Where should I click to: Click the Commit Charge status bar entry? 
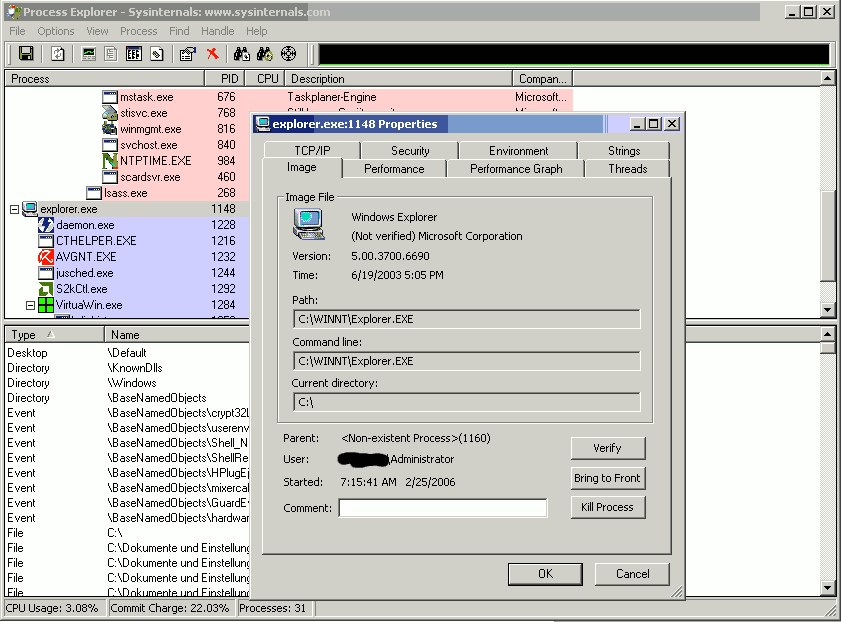click(170, 608)
